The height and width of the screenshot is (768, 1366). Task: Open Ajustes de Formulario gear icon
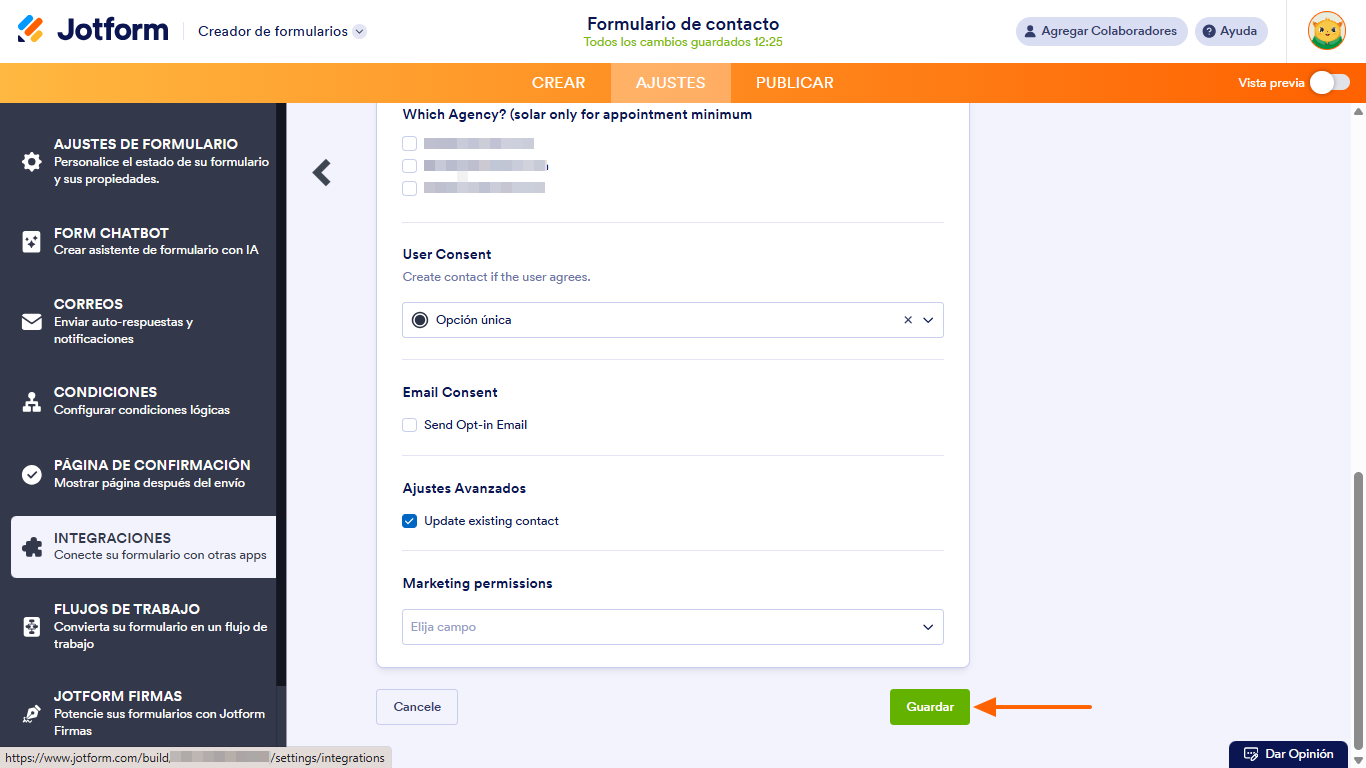pos(32,162)
